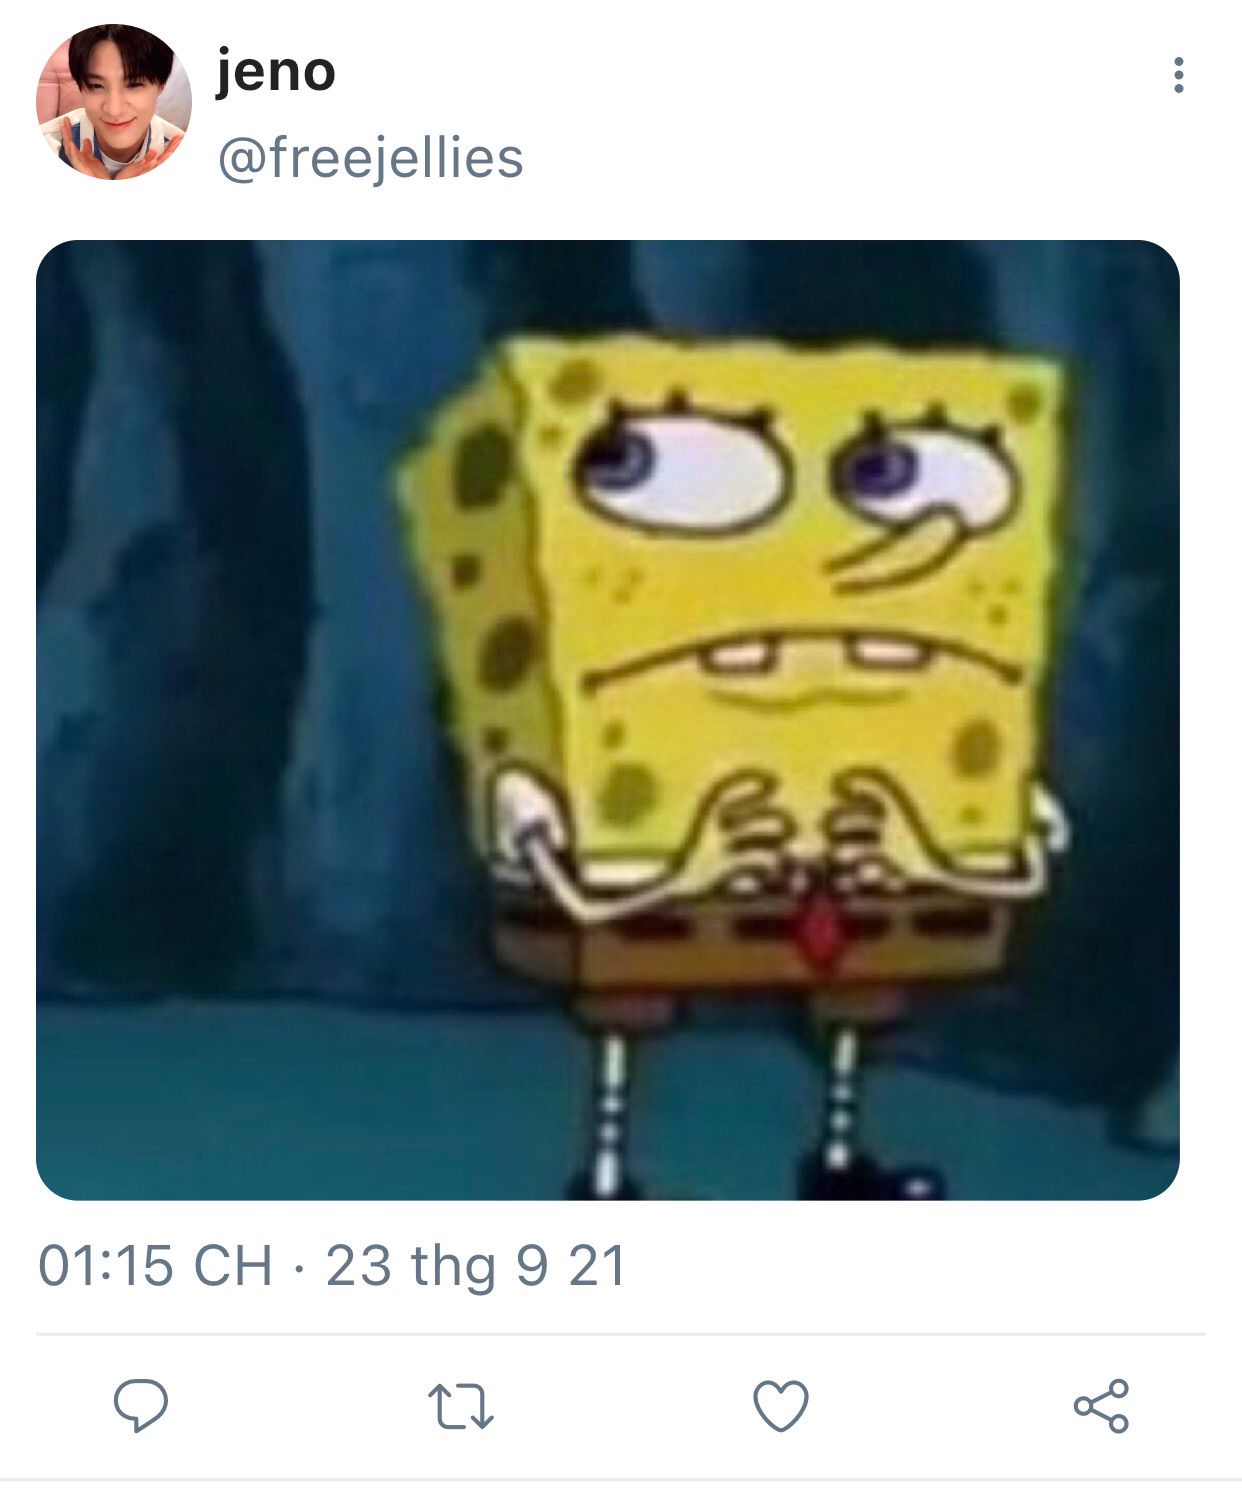The width and height of the screenshot is (1242, 1498).
Task: Retweet the post using the arrows icon
Action: click(x=461, y=1406)
